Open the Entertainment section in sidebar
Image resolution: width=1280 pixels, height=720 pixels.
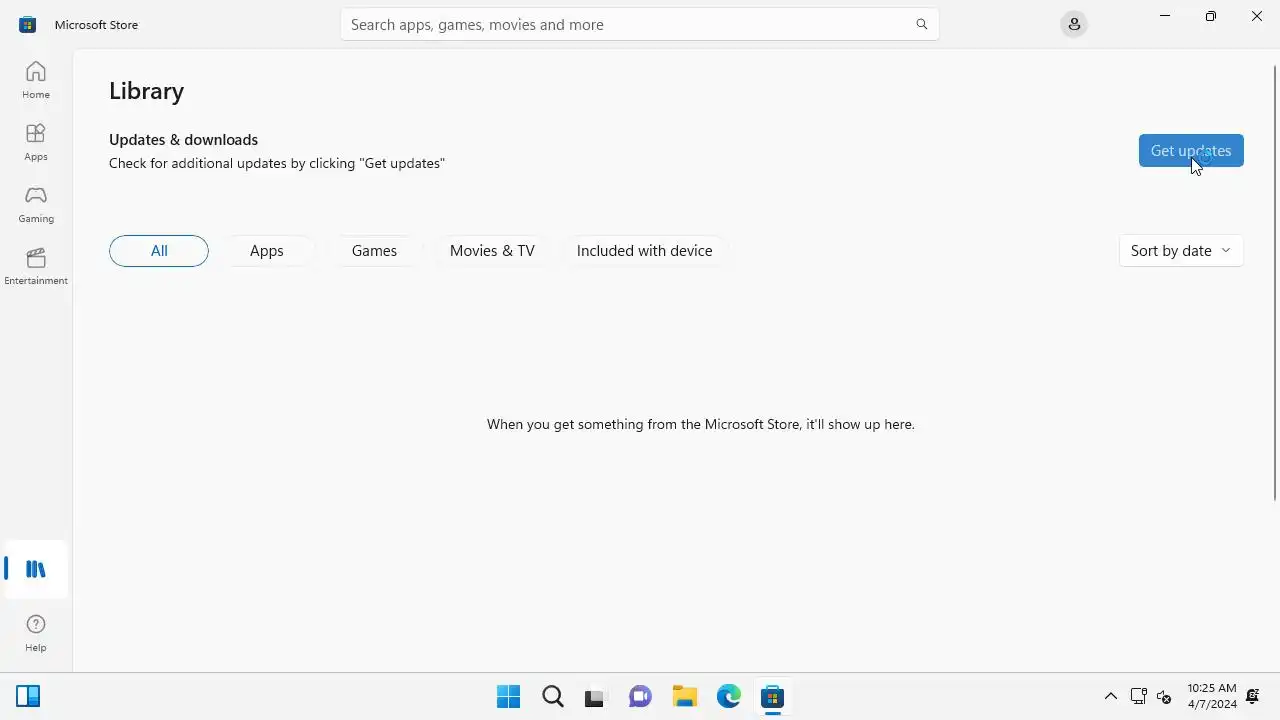(x=36, y=266)
